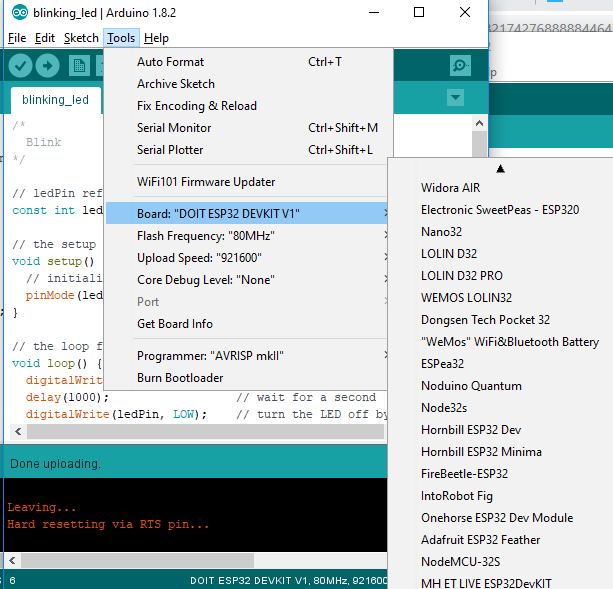Select Electronic SweetPeas - ESP320 board
The height and width of the screenshot is (589, 613).
pos(501,209)
